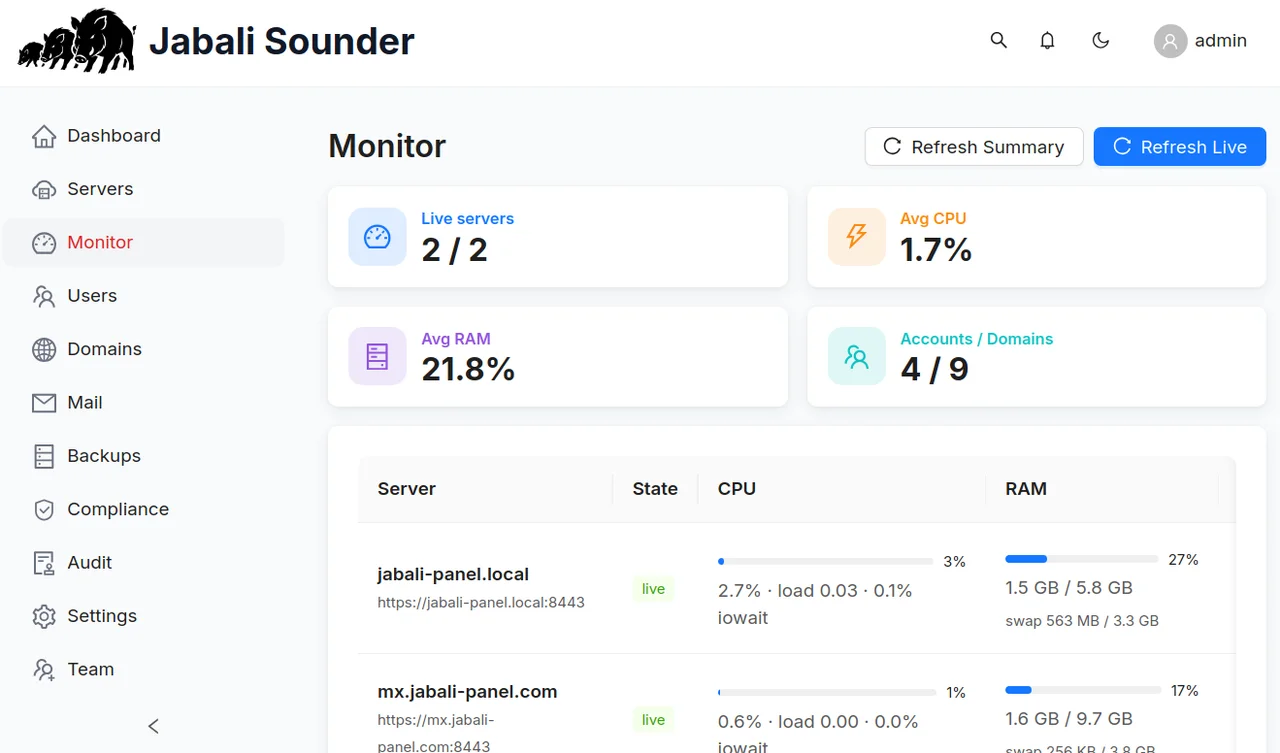This screenshot has width=1280, height=753.
Task: Open Settings via the gear icon
Action: click(44, 616)
